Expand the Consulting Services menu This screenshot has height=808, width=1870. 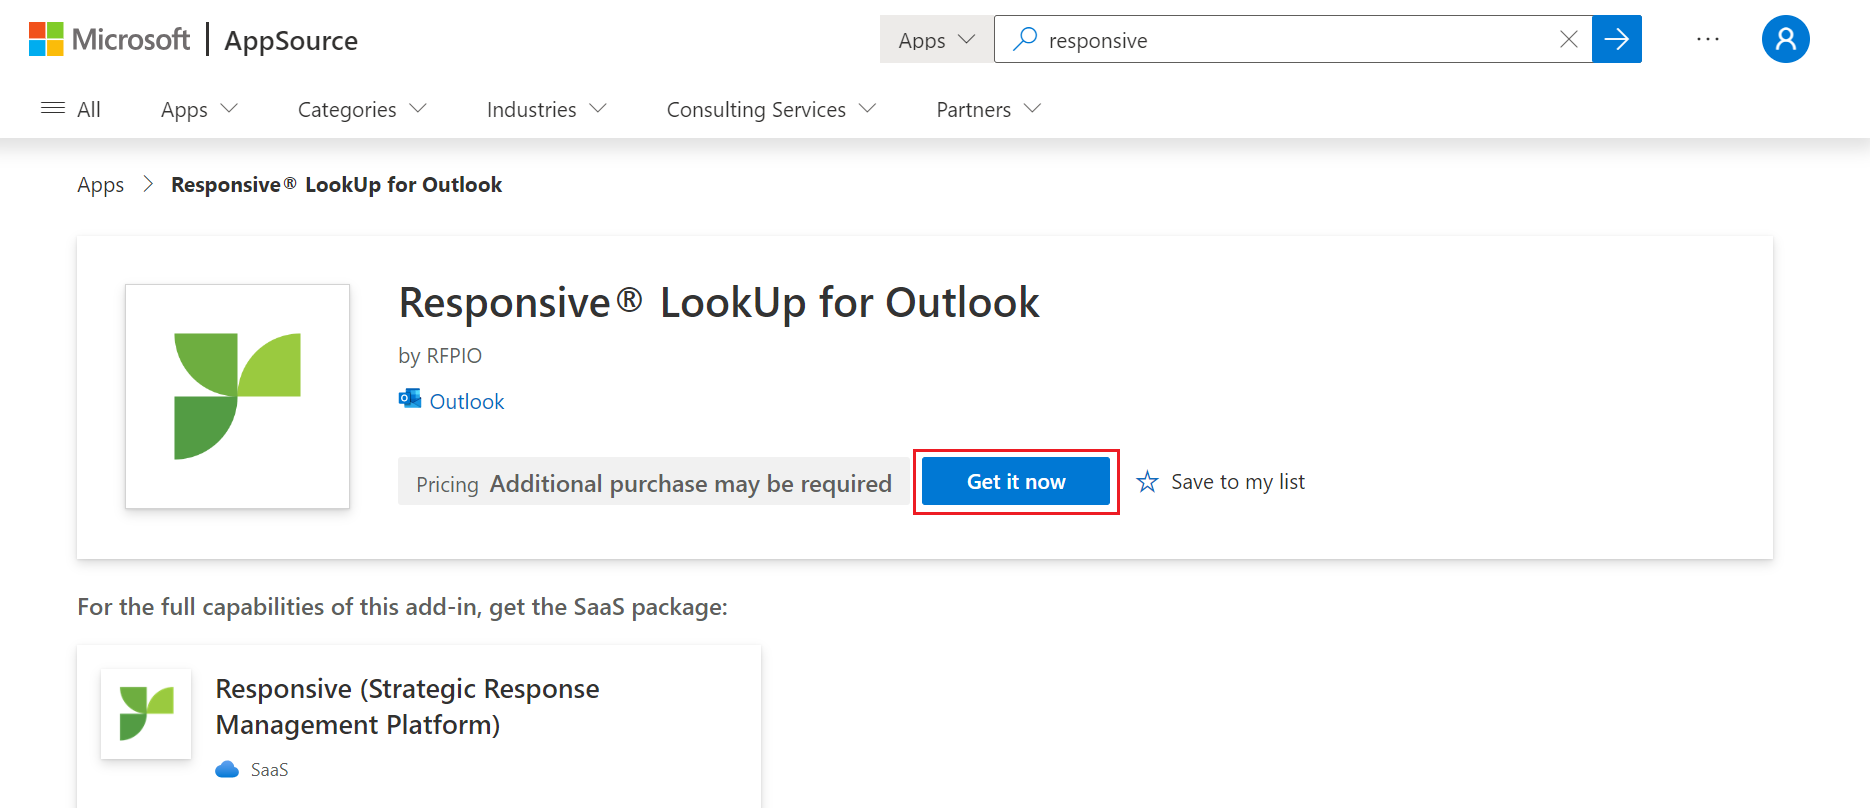point(771,109)
